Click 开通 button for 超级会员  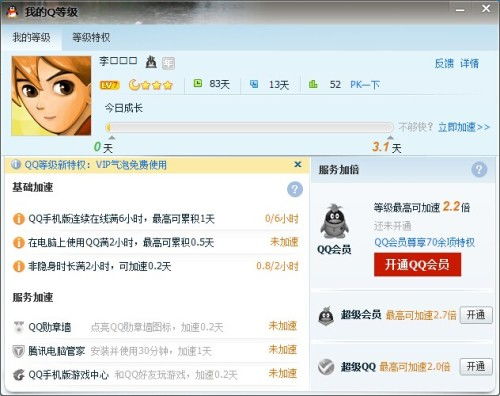(x=476, y=315)
